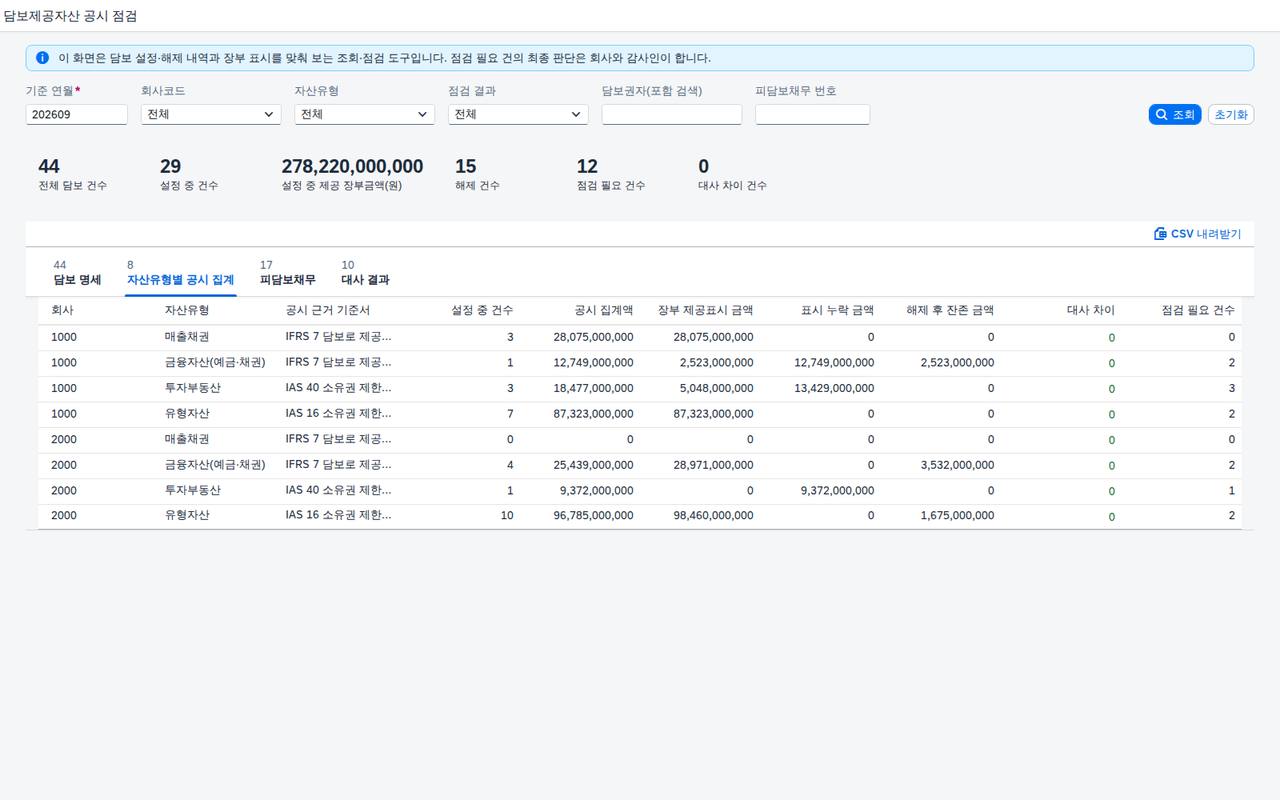The image size is (1280, 800).
Task: Click the info icon in the notice banner
Action: click(x=42, y=58)
